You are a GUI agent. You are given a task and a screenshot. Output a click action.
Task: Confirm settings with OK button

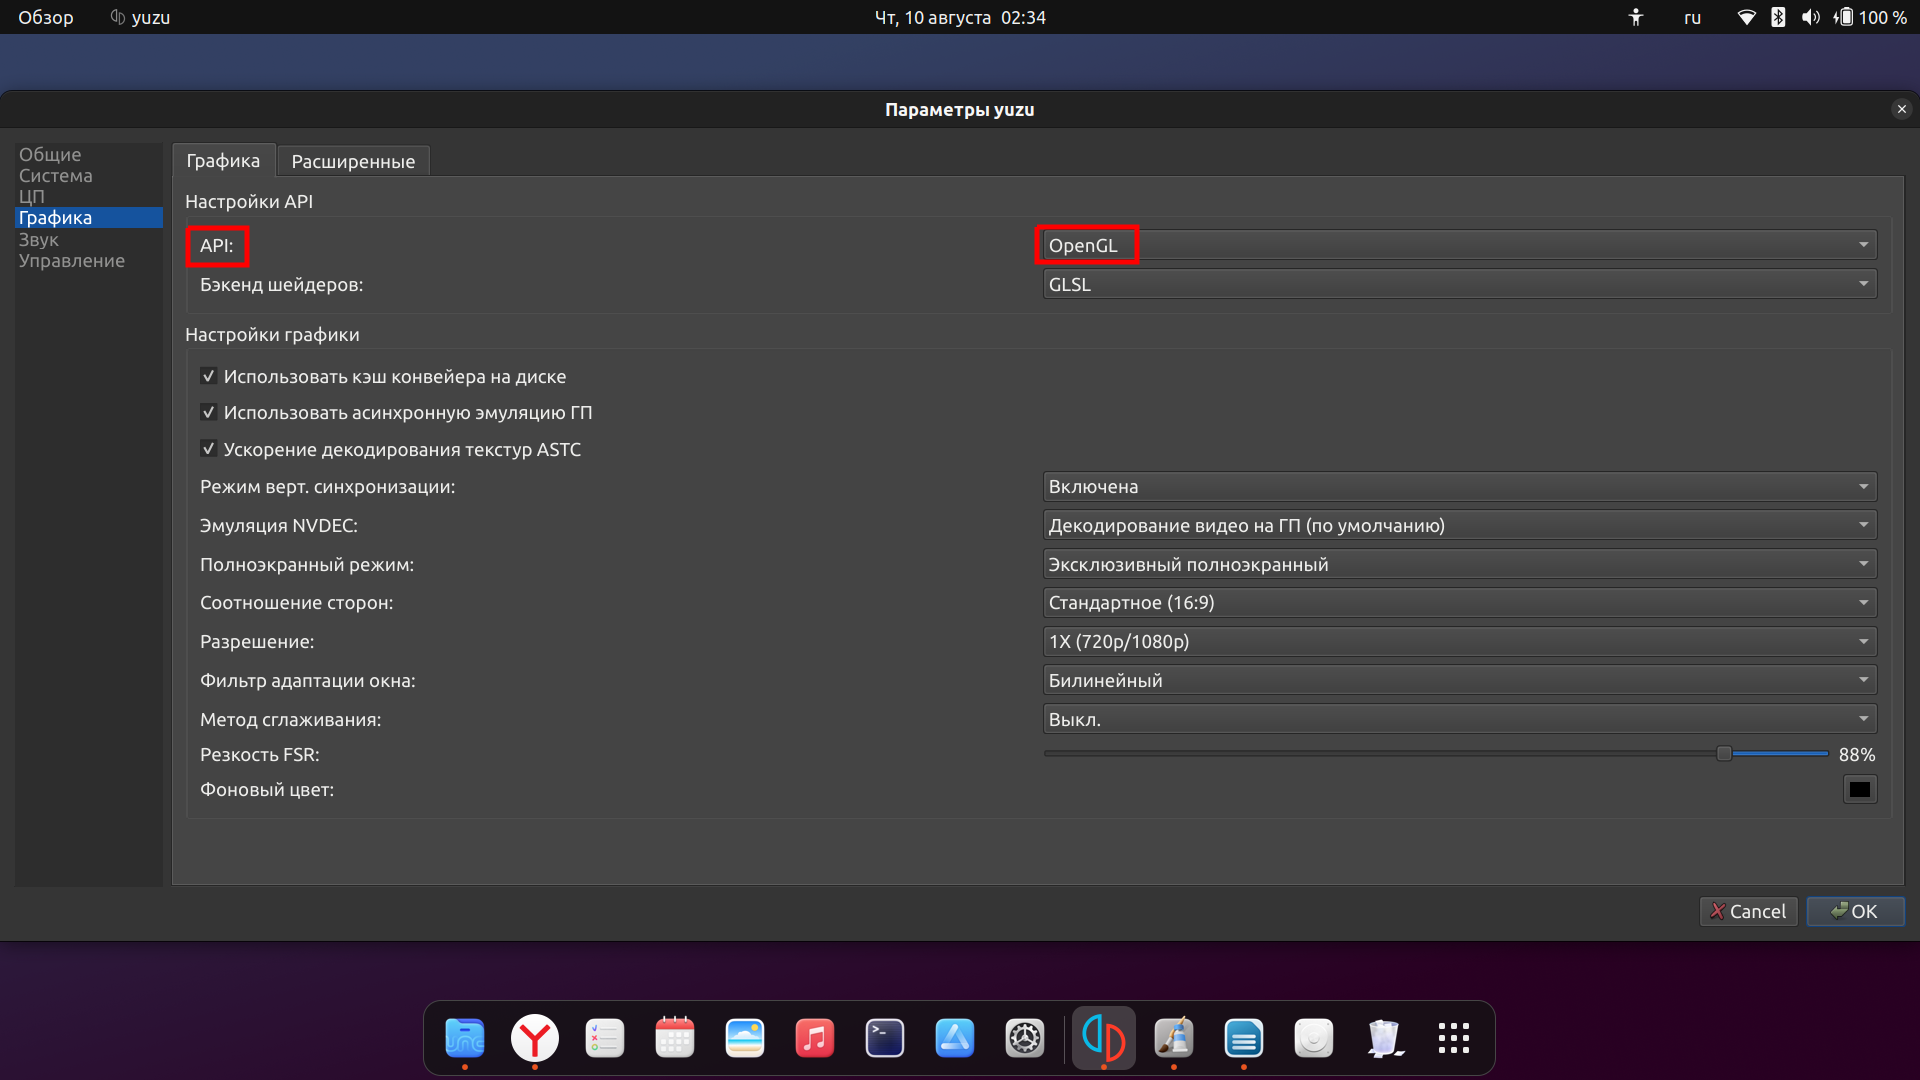1855,911
